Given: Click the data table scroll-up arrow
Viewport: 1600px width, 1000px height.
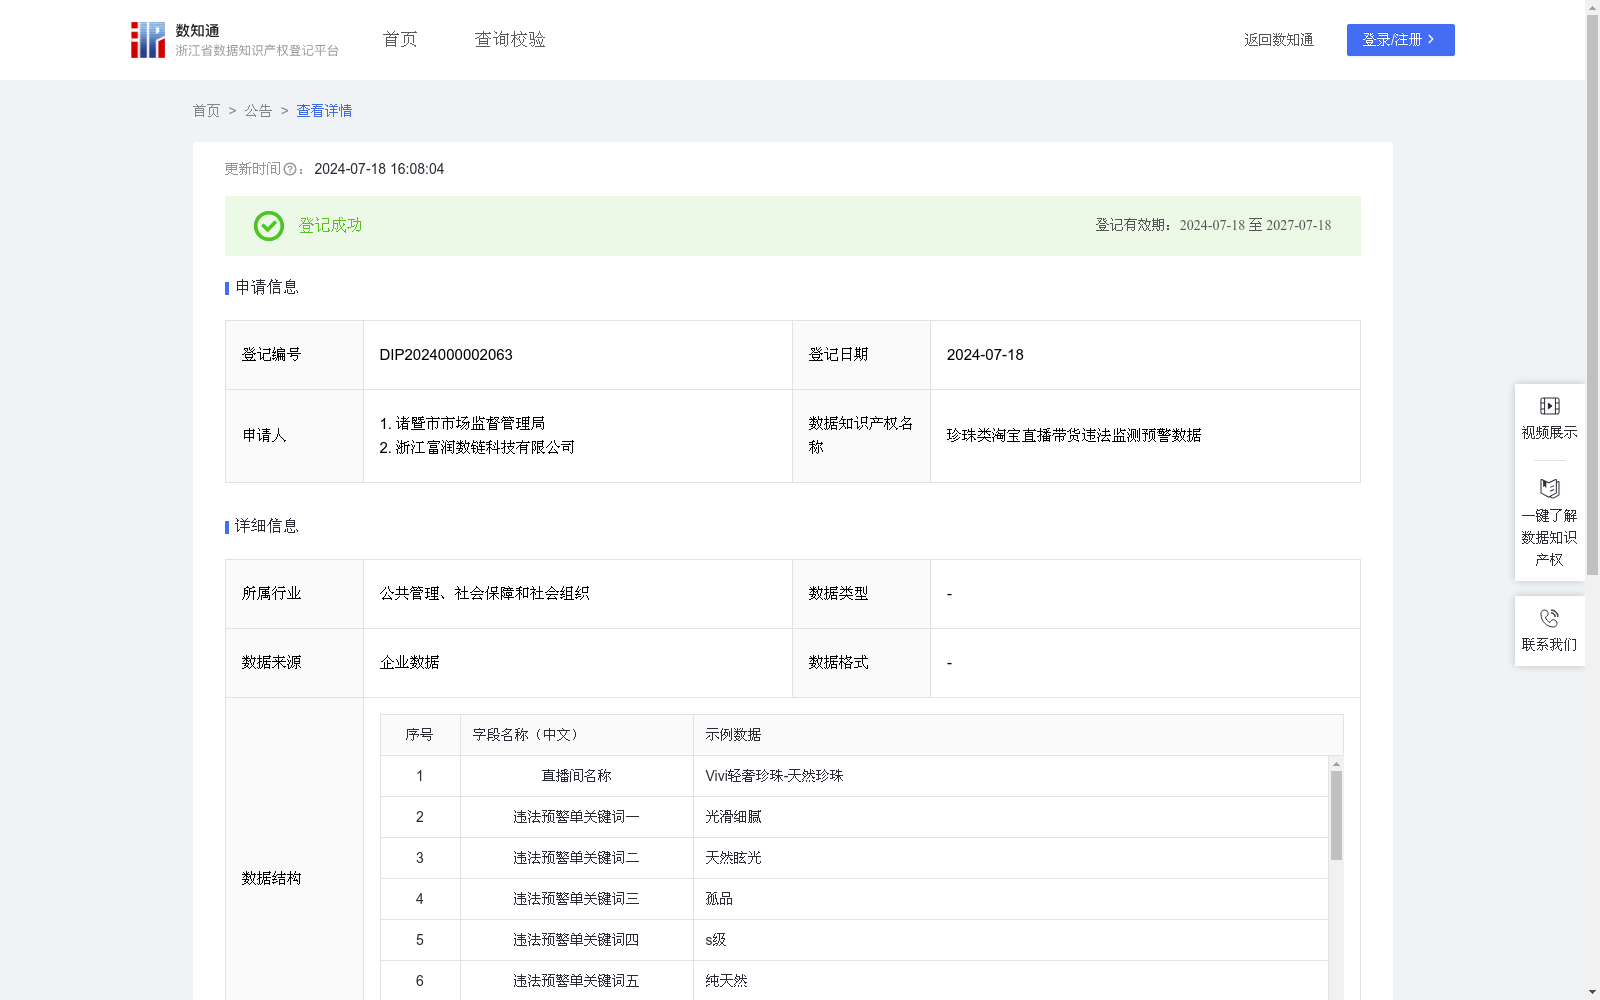Looking at the screenshot, I should 1336,764.
